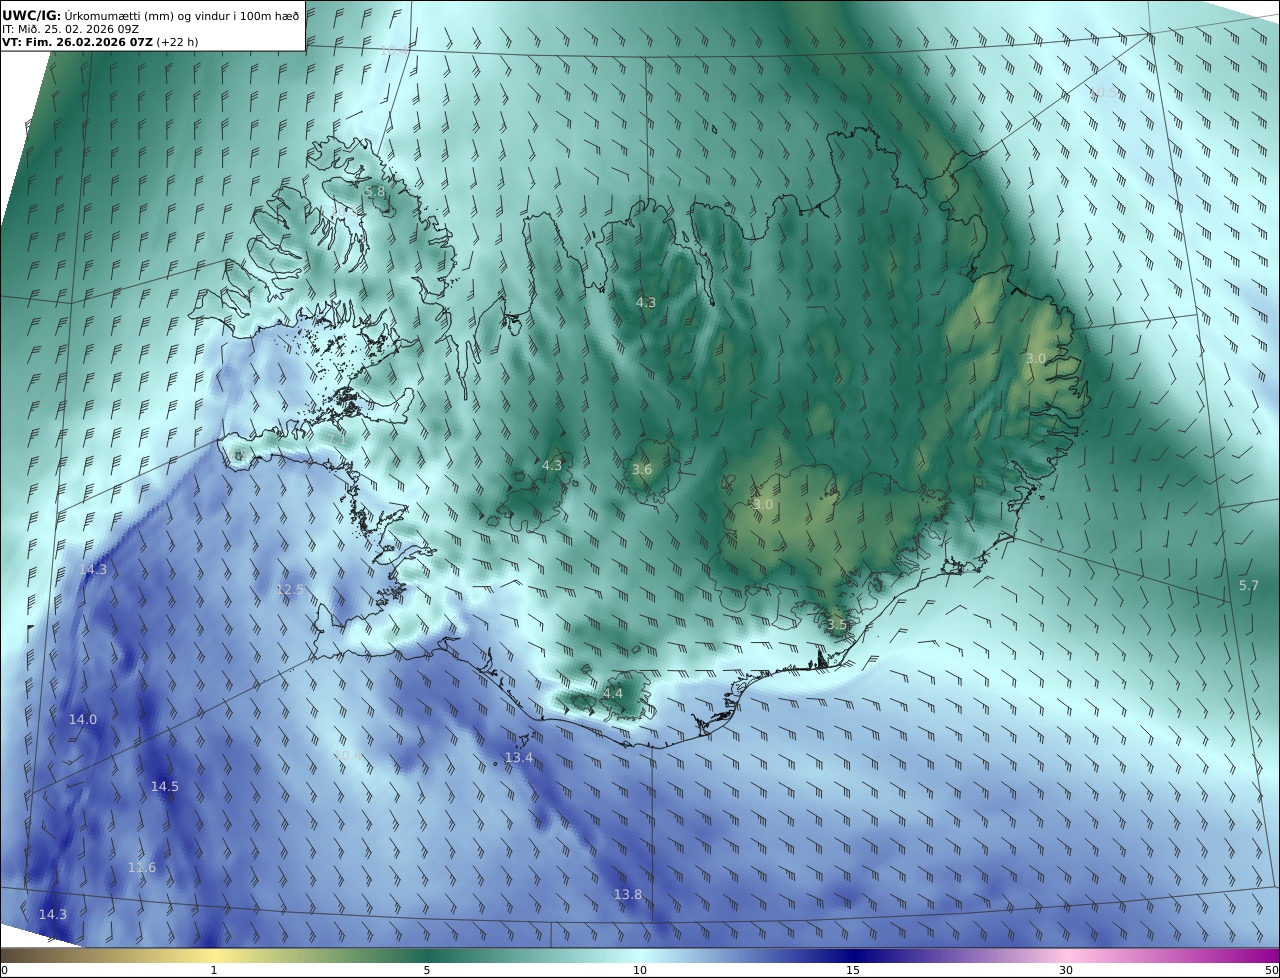Click the initial time line "IT: Mið. 25. 02. 2026 09Z"
The image size is (1280, 978).
(70, 29)
